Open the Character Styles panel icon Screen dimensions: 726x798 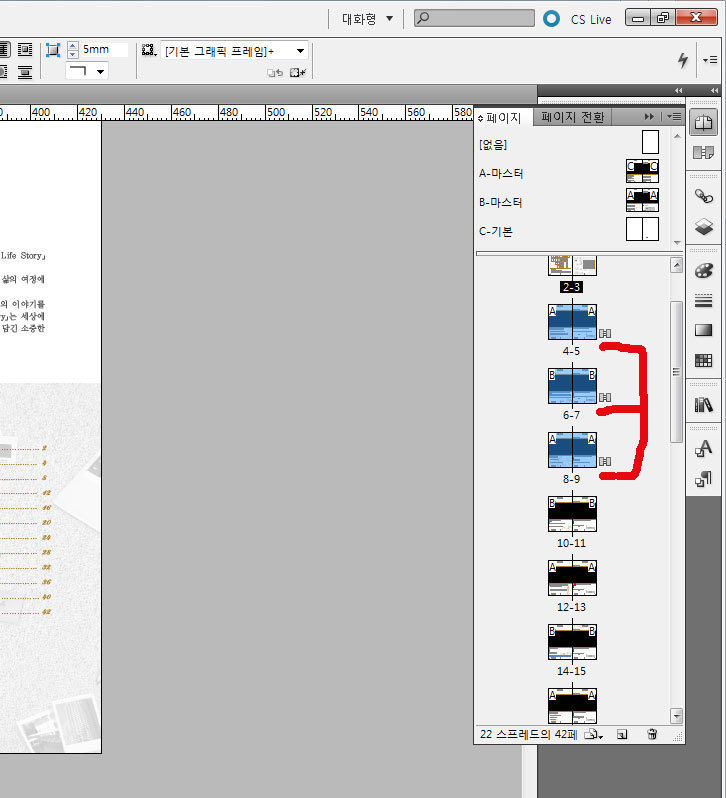[704, 447]
